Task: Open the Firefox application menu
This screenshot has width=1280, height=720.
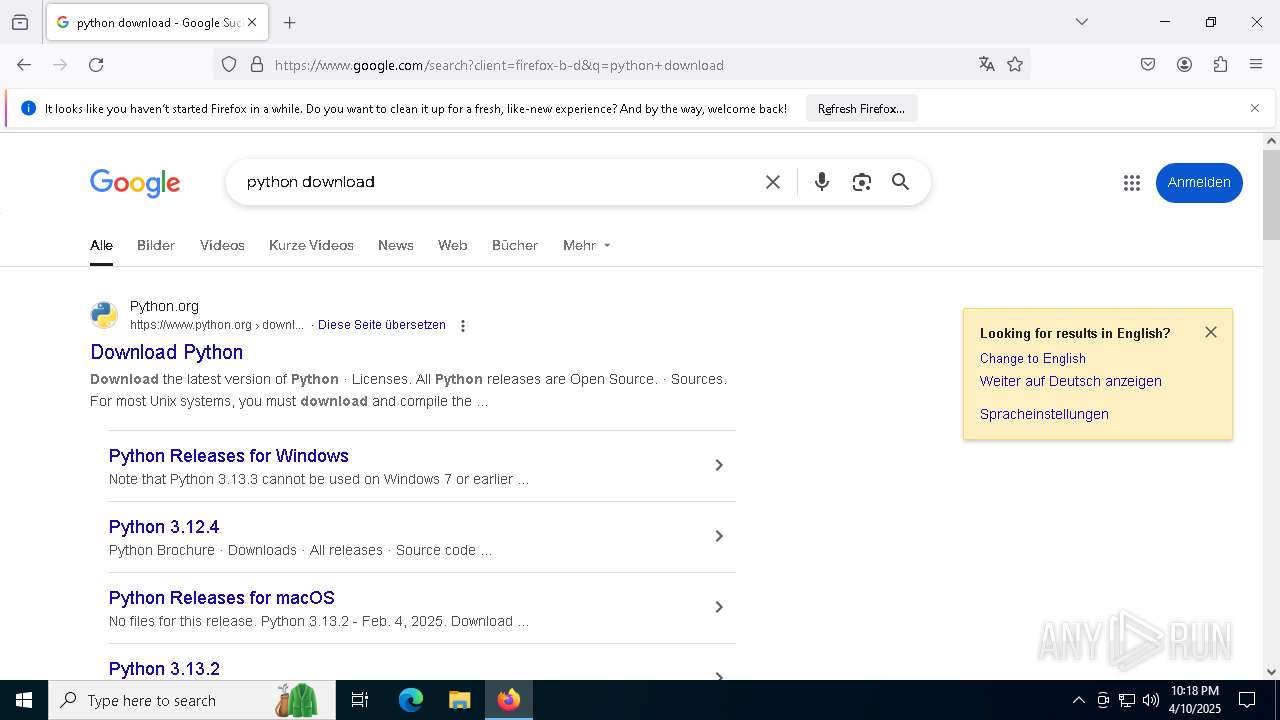Action: tap(1256, 65)
